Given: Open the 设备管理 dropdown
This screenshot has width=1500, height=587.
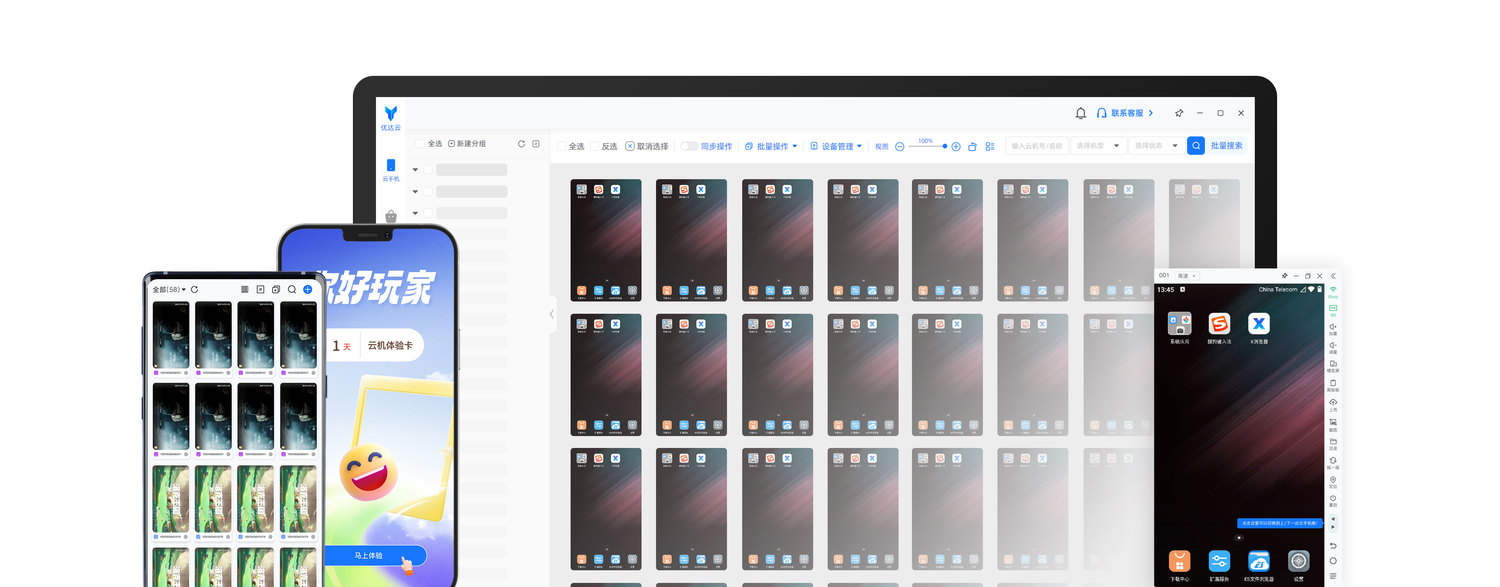Looking at the screenshot, I should pyautogui.click(x=836, y=146).
